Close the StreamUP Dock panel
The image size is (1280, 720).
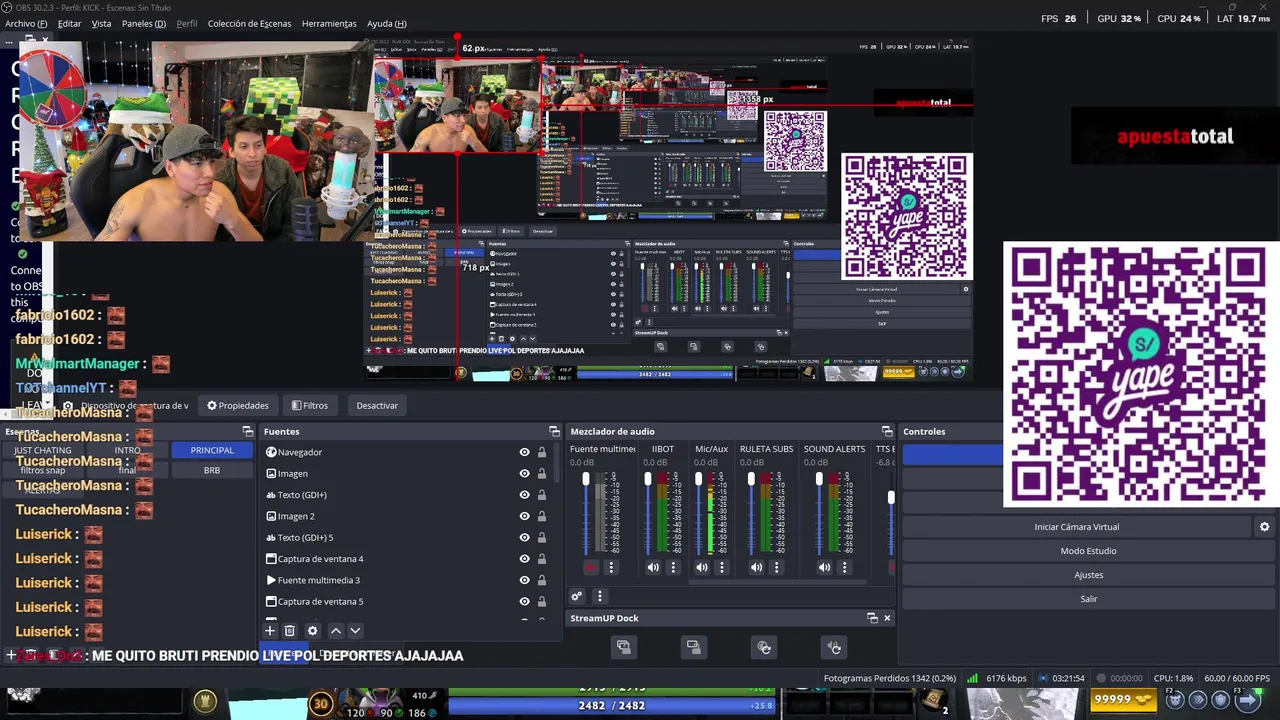[x=887, y=618]
